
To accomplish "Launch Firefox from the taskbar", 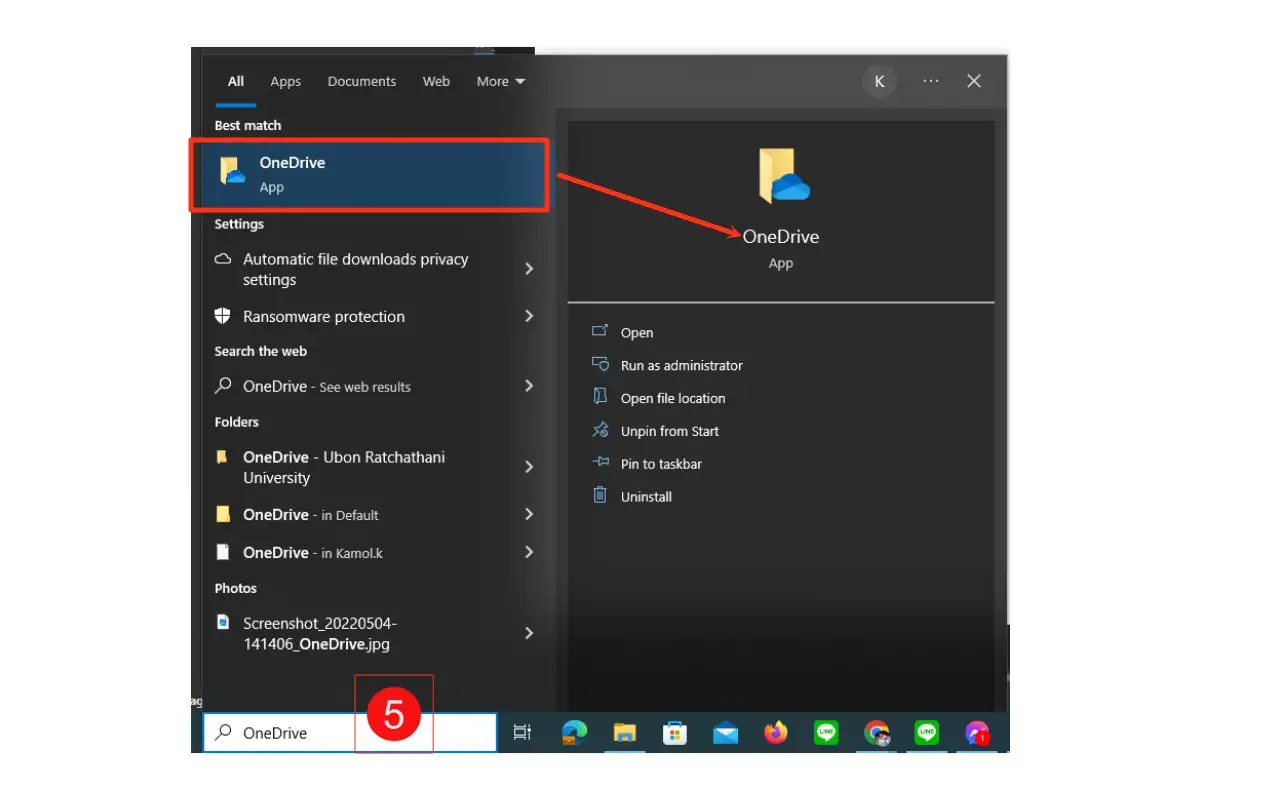I will point(776,733).
